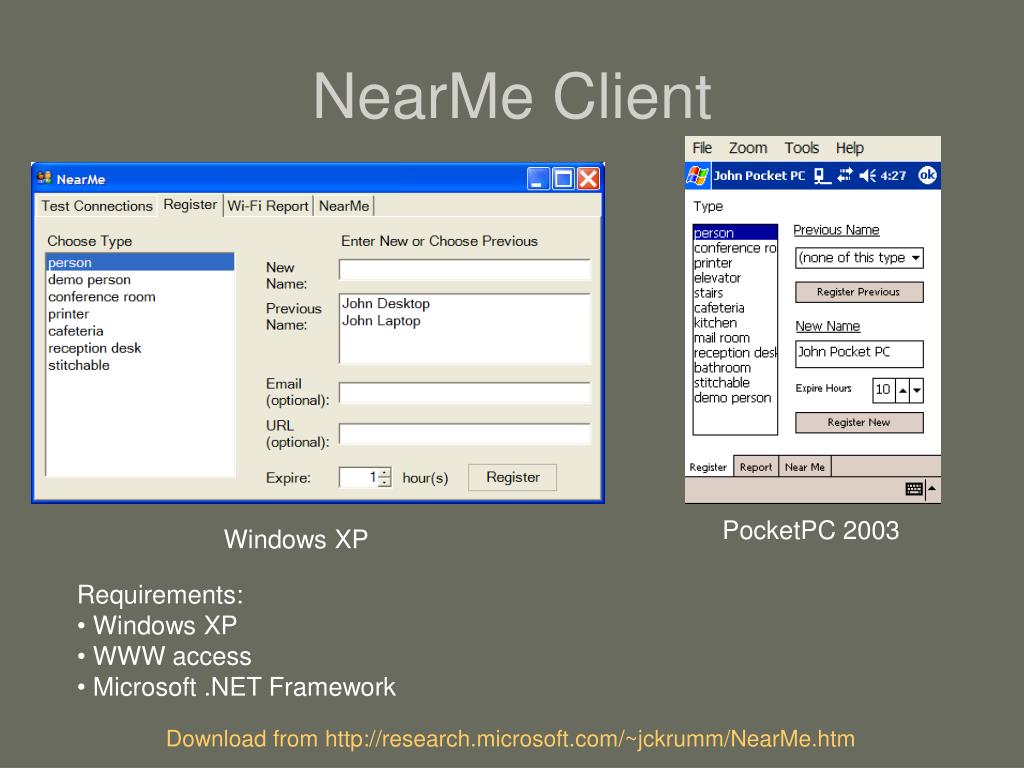
Task: Select 'cafeteria' in Choose Type list
Action: pos(140,331)
